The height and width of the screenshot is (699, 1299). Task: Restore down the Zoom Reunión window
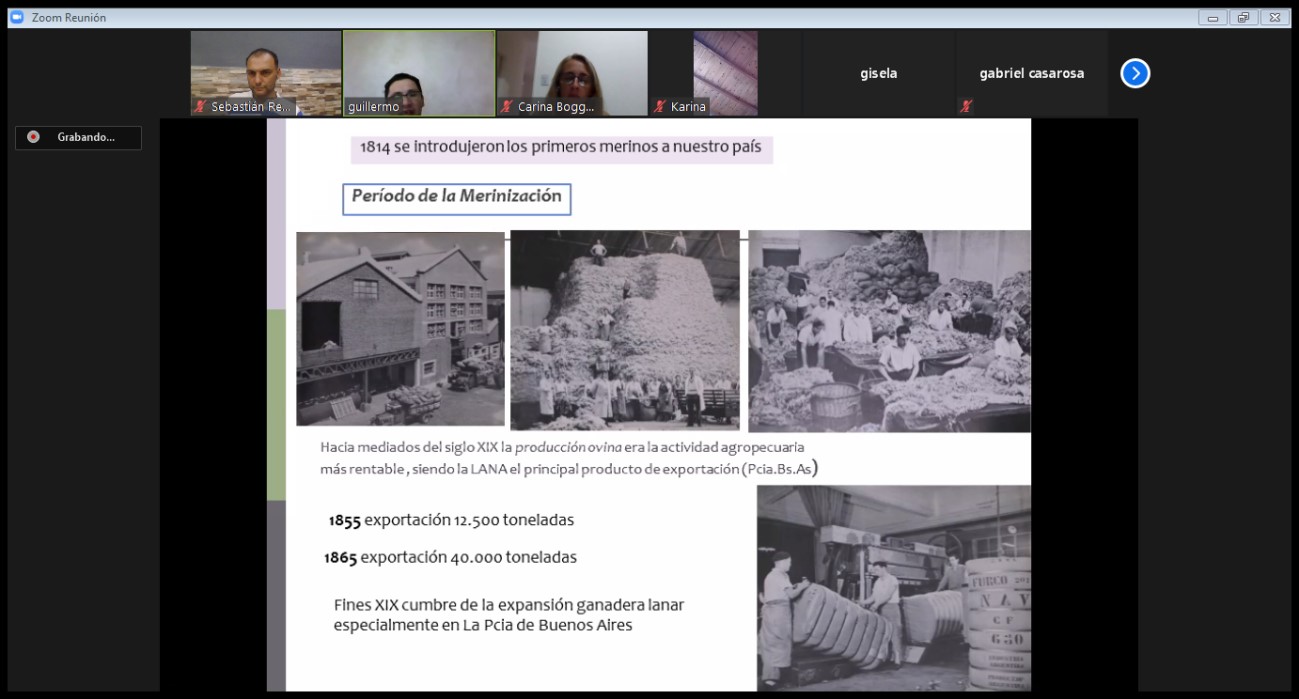pos(1242,17)
